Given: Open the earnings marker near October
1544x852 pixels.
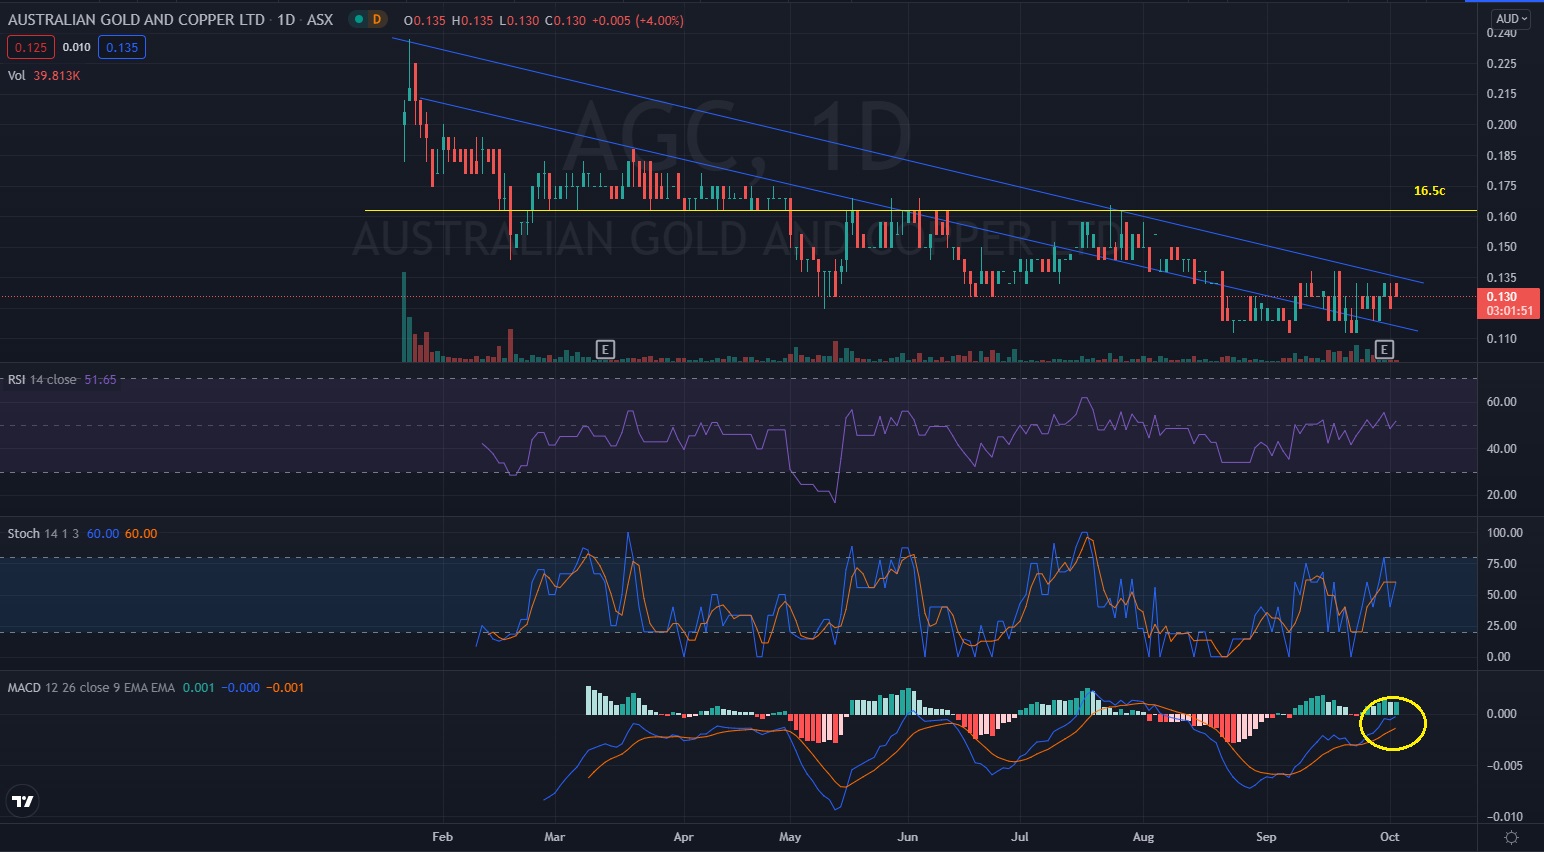Looking at the screenshot, I should (1384, 349).
